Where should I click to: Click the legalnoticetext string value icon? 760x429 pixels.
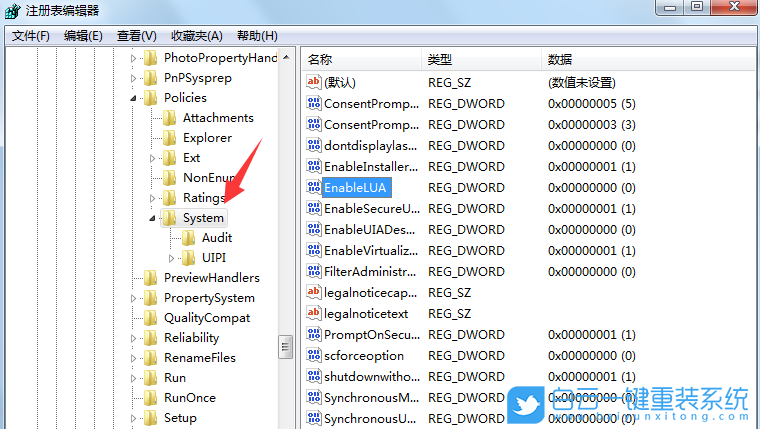314,313
